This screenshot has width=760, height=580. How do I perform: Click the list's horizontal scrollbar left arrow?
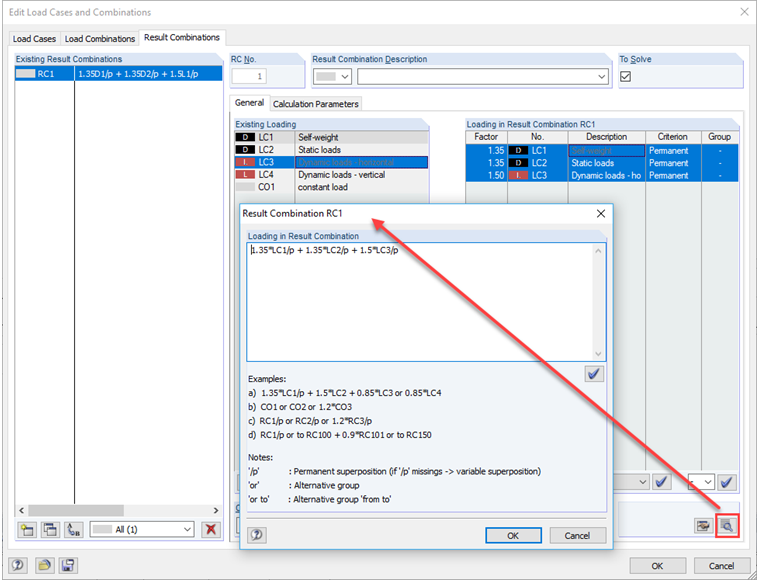coord(21,510)
